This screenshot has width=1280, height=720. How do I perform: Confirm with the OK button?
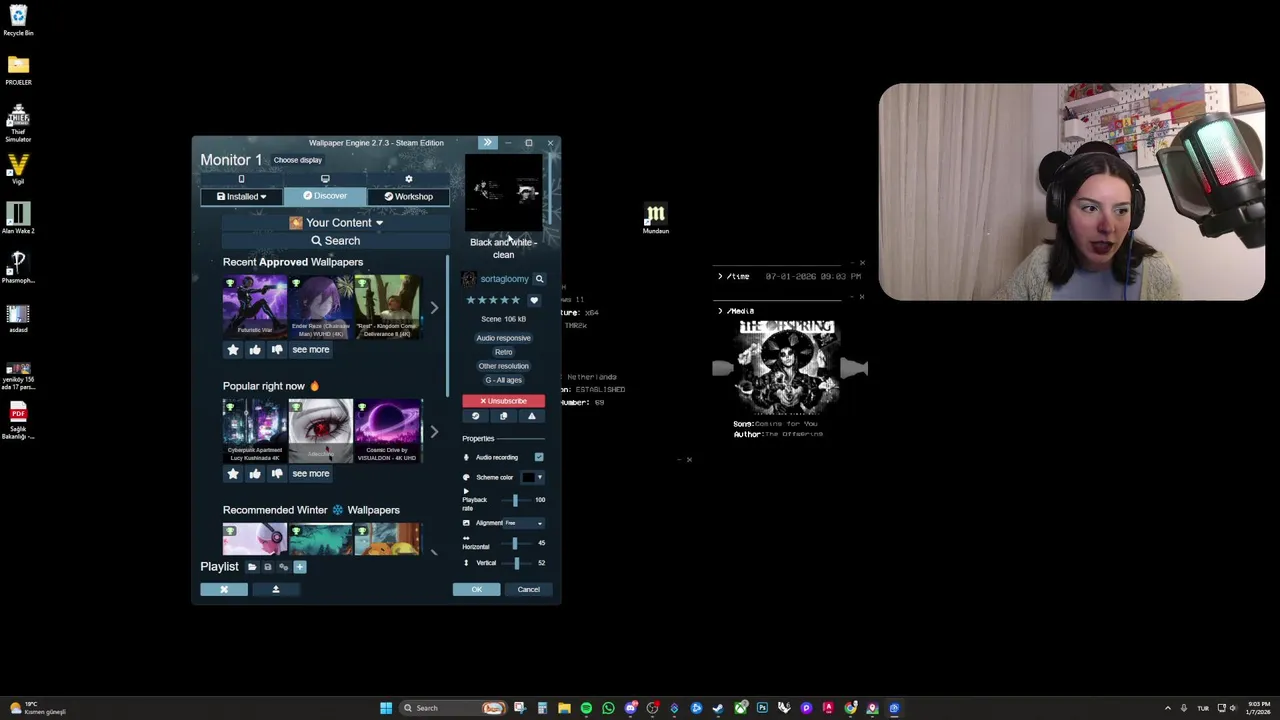pos(476,589)
